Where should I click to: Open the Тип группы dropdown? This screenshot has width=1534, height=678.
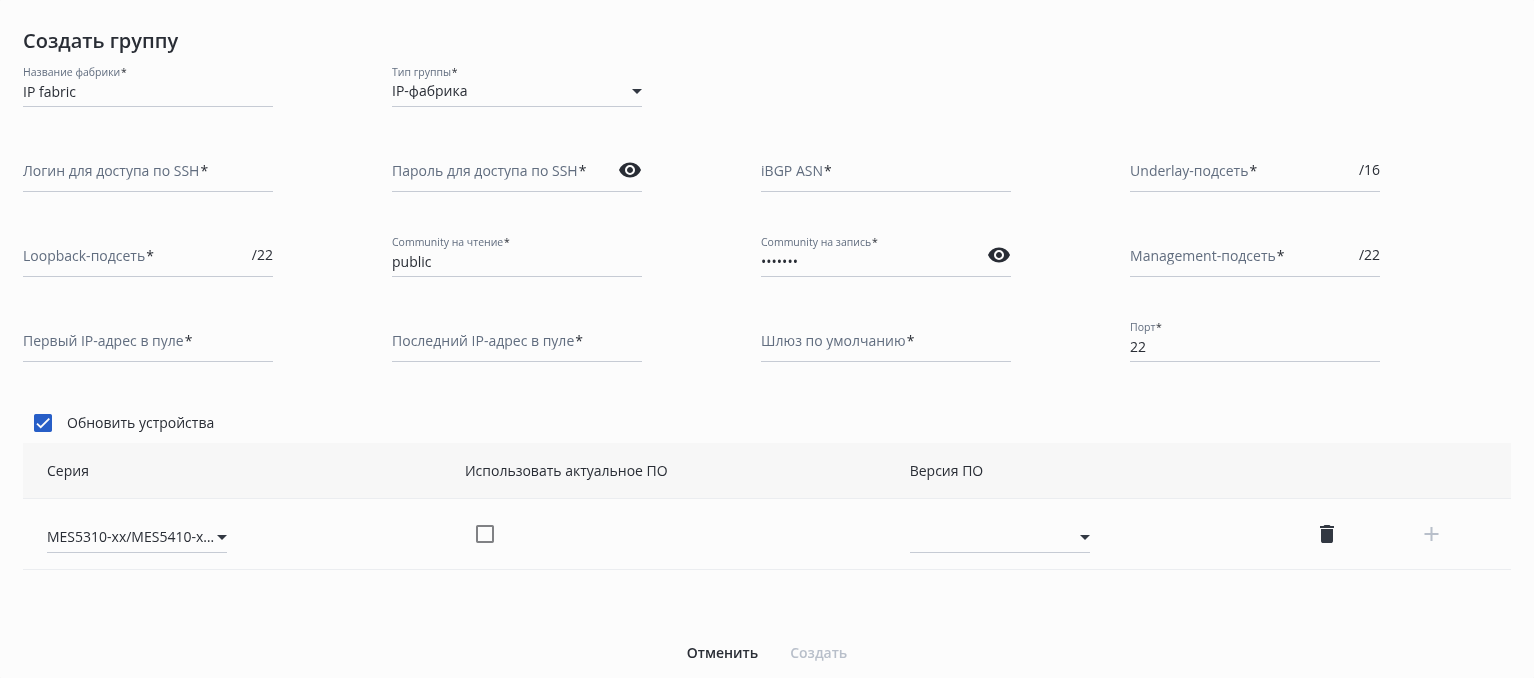(516, 92)
